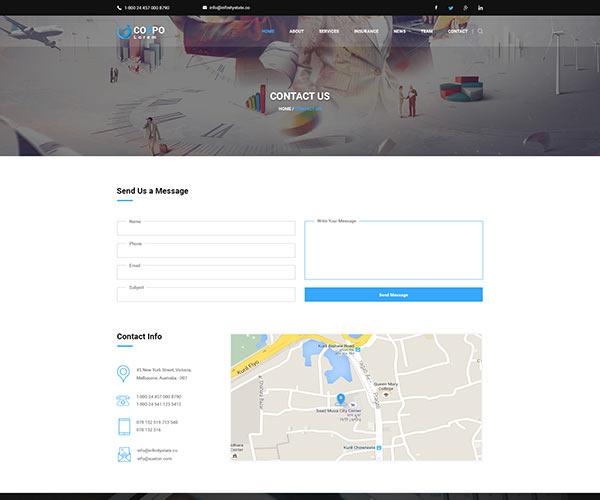600x500 pixels.
Task: Click the email address in top bar
Action: (230, 8)
